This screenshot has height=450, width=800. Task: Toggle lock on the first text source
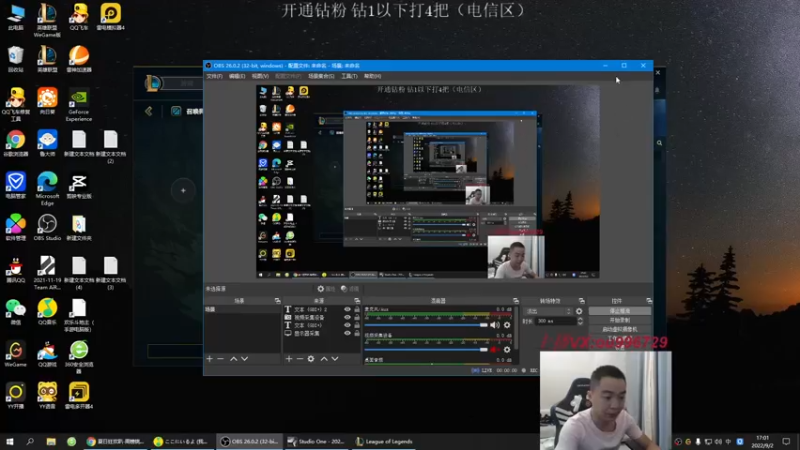tap(357, 309)
